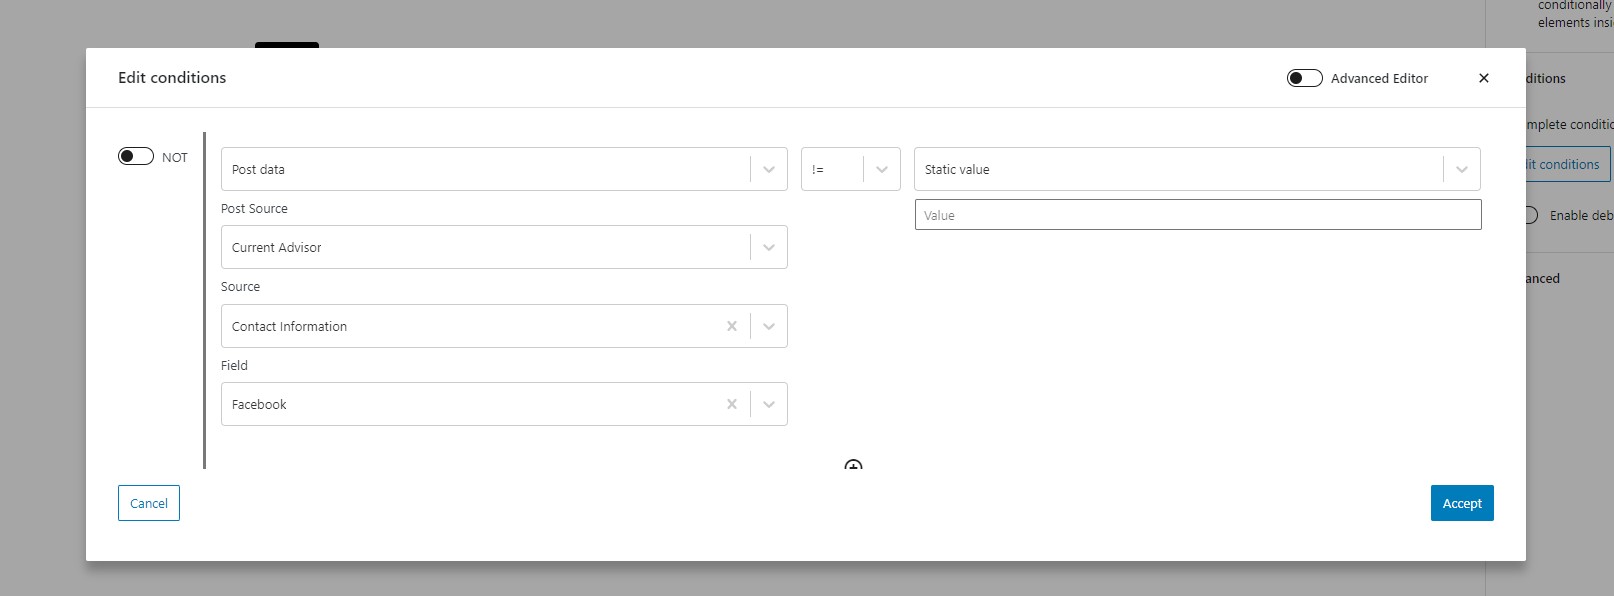Click the Value text input
Screen dimensions: 1614x596
click(x=1198, y=215)
